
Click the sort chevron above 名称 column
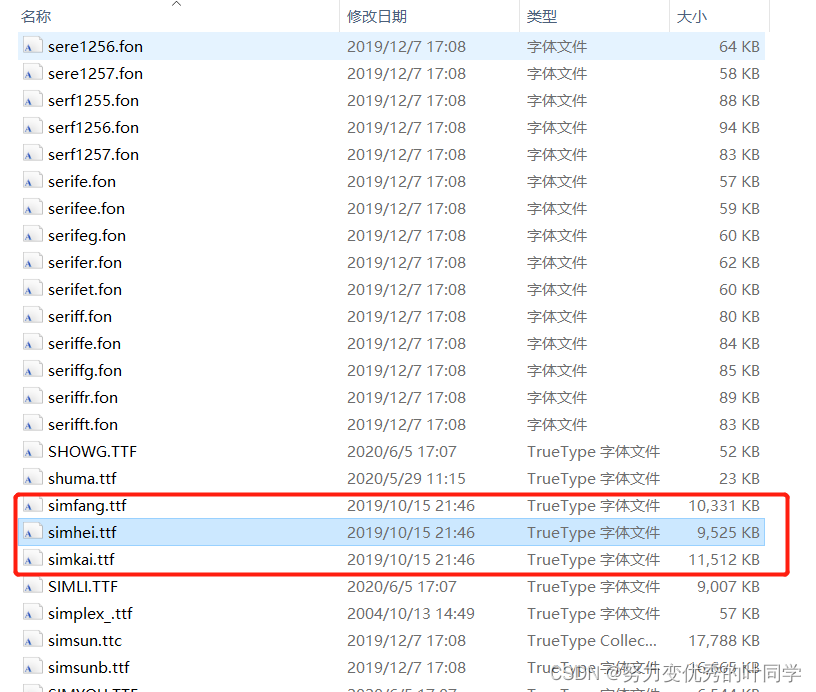177,5
